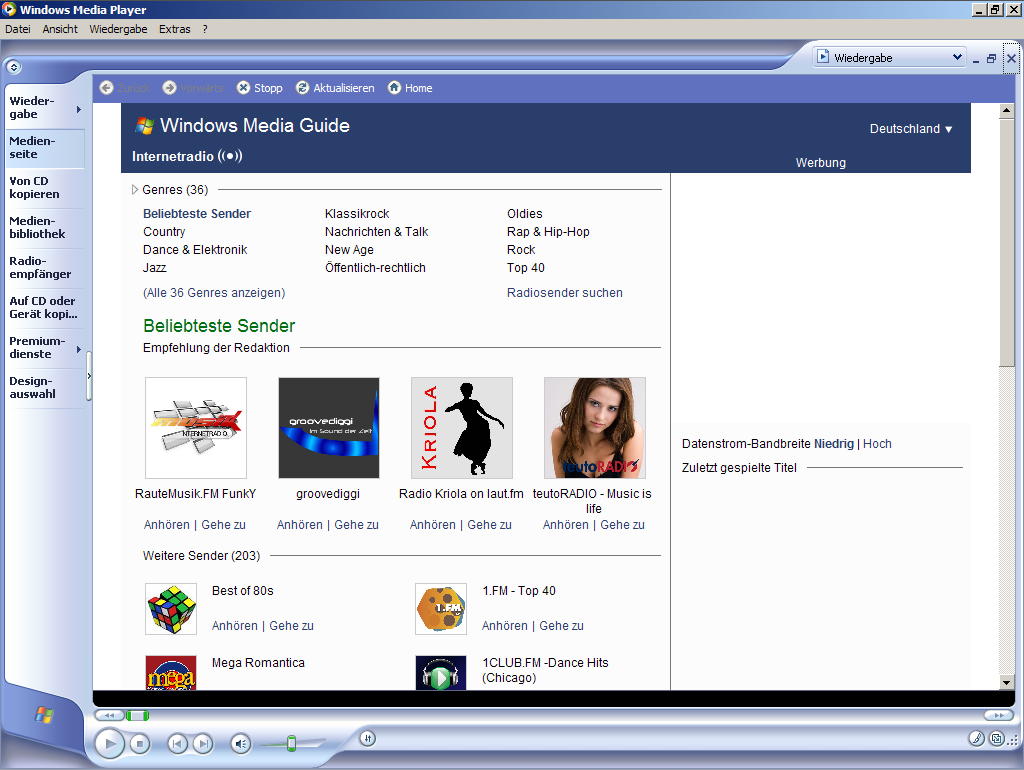The width and height of the screenshot is (1024, 770).
Task: Set stream bandwidth to Niedrig
Action: (834, 444)
